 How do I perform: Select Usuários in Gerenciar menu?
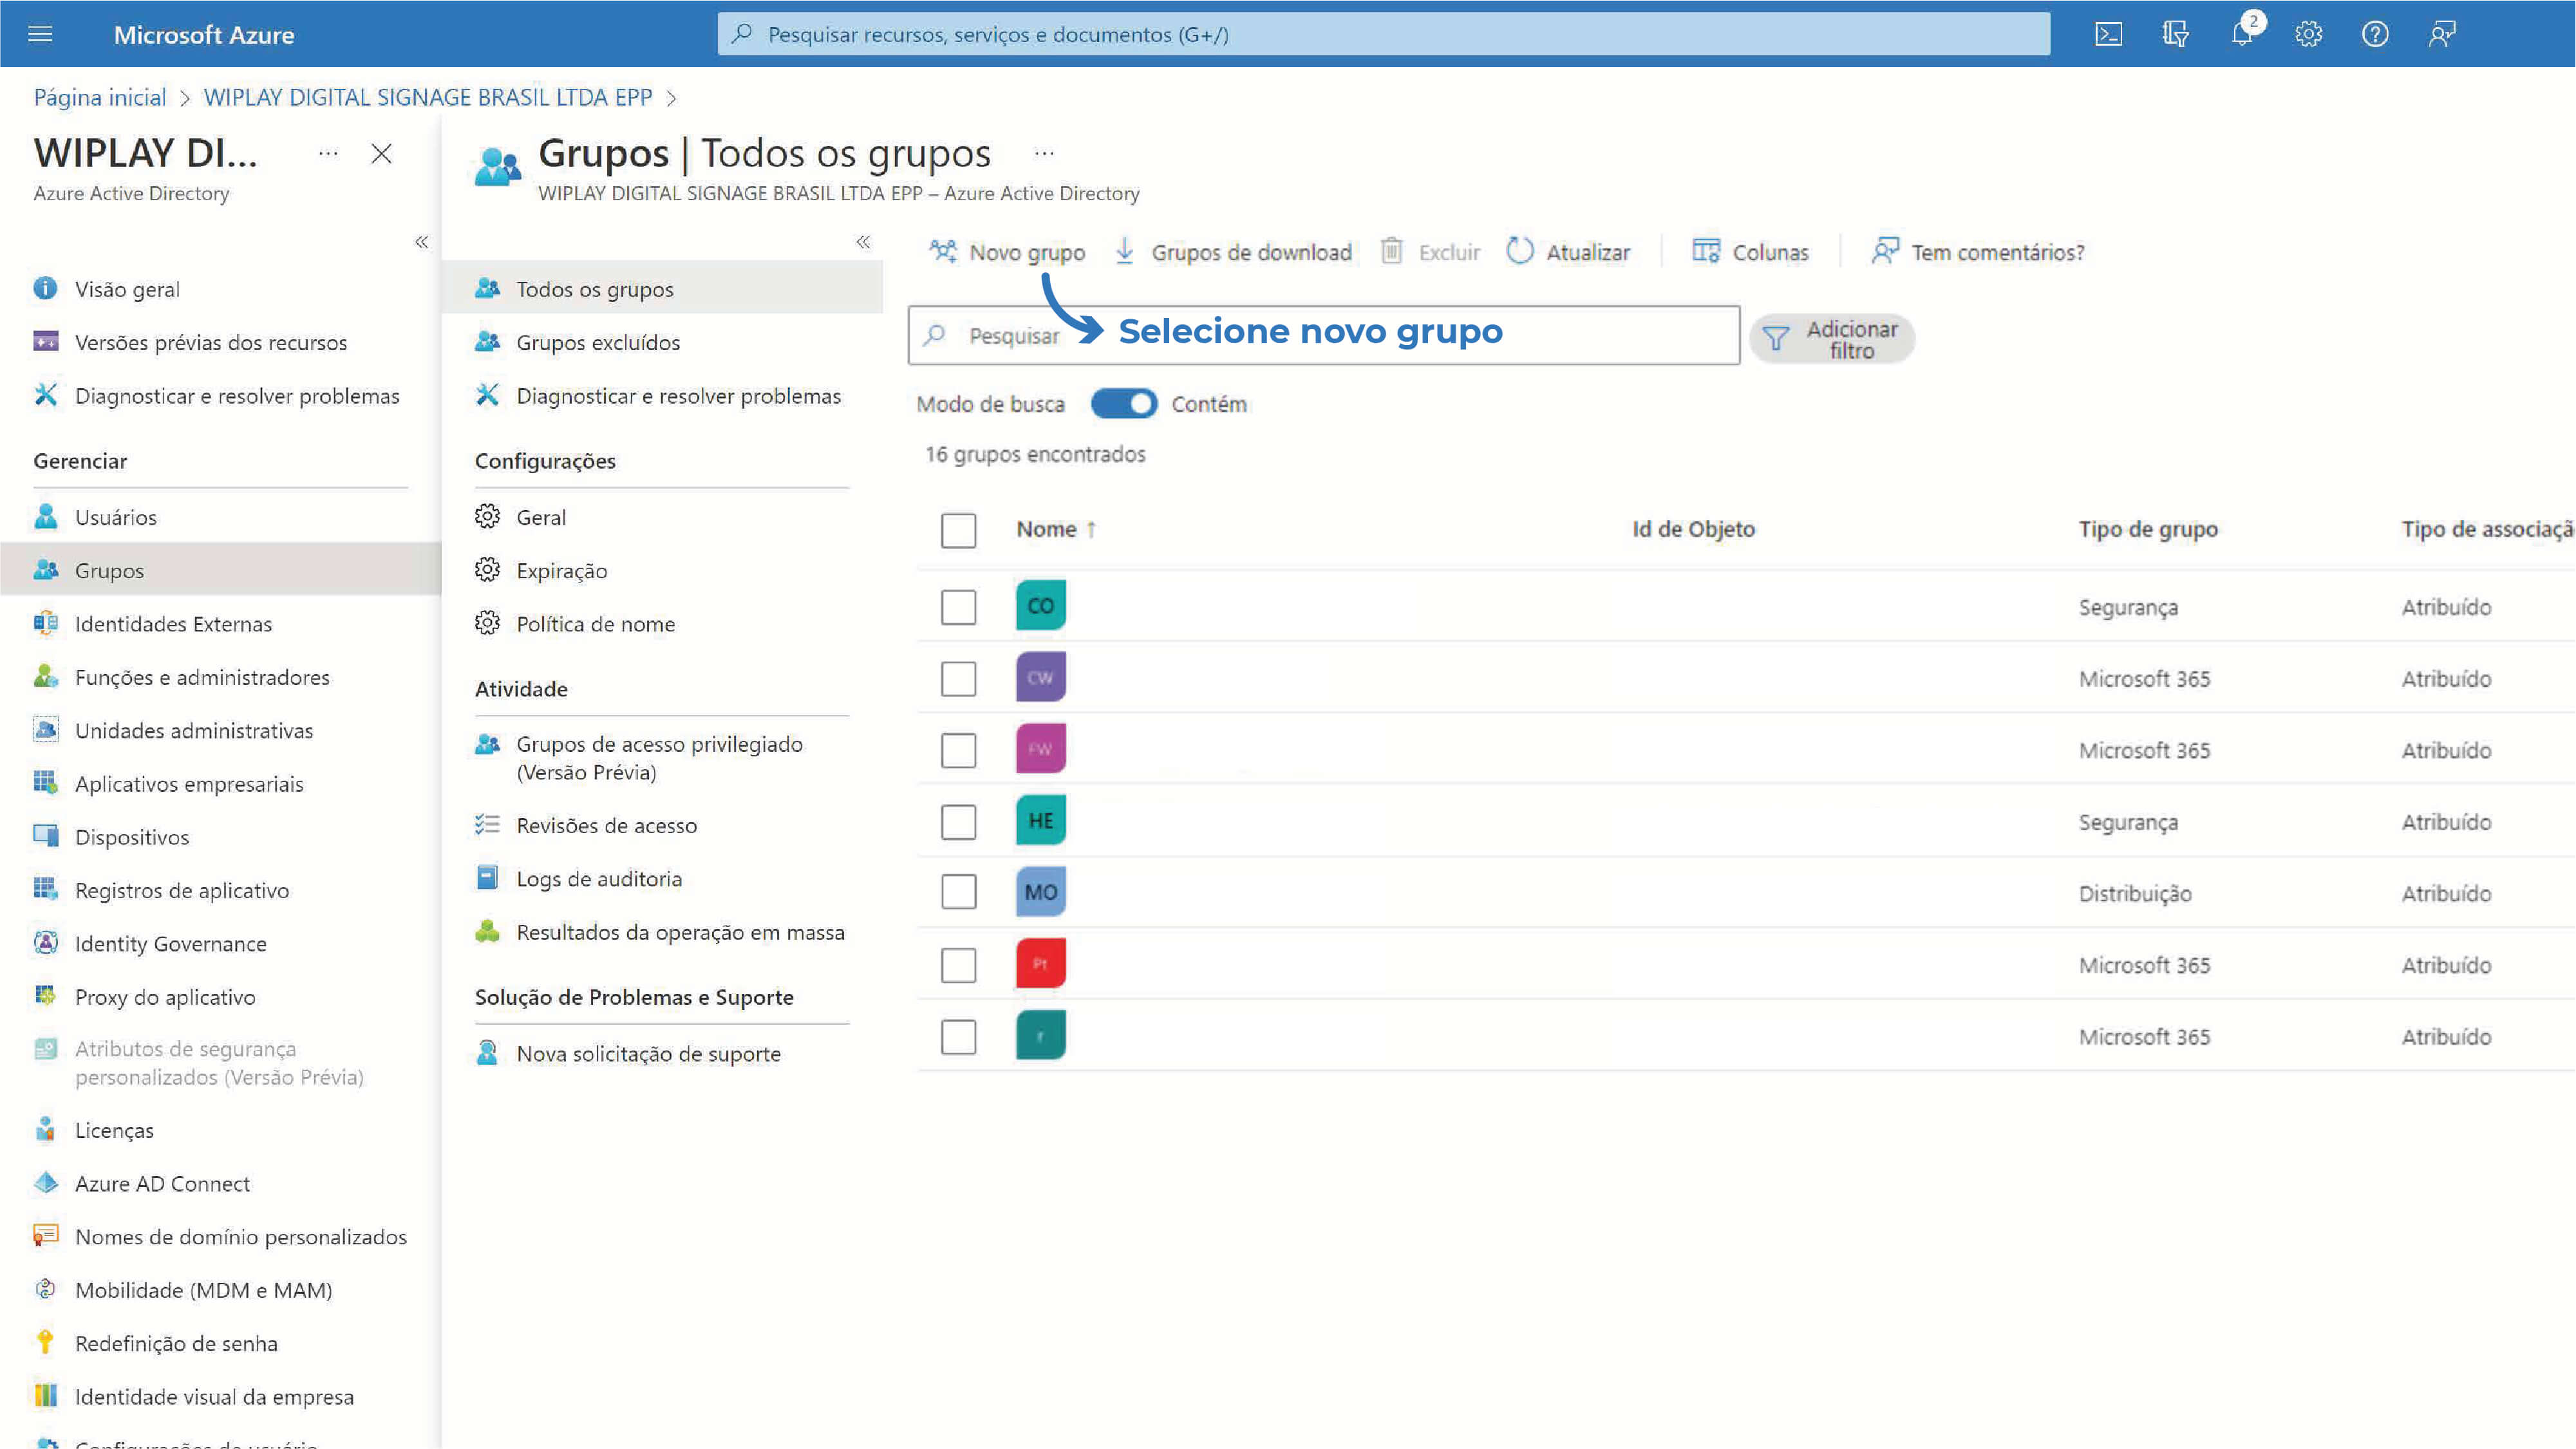tap(115, 517)
